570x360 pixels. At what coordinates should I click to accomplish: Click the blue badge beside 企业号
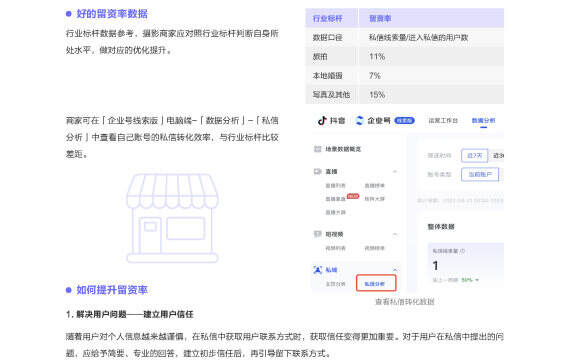(404, 120)
